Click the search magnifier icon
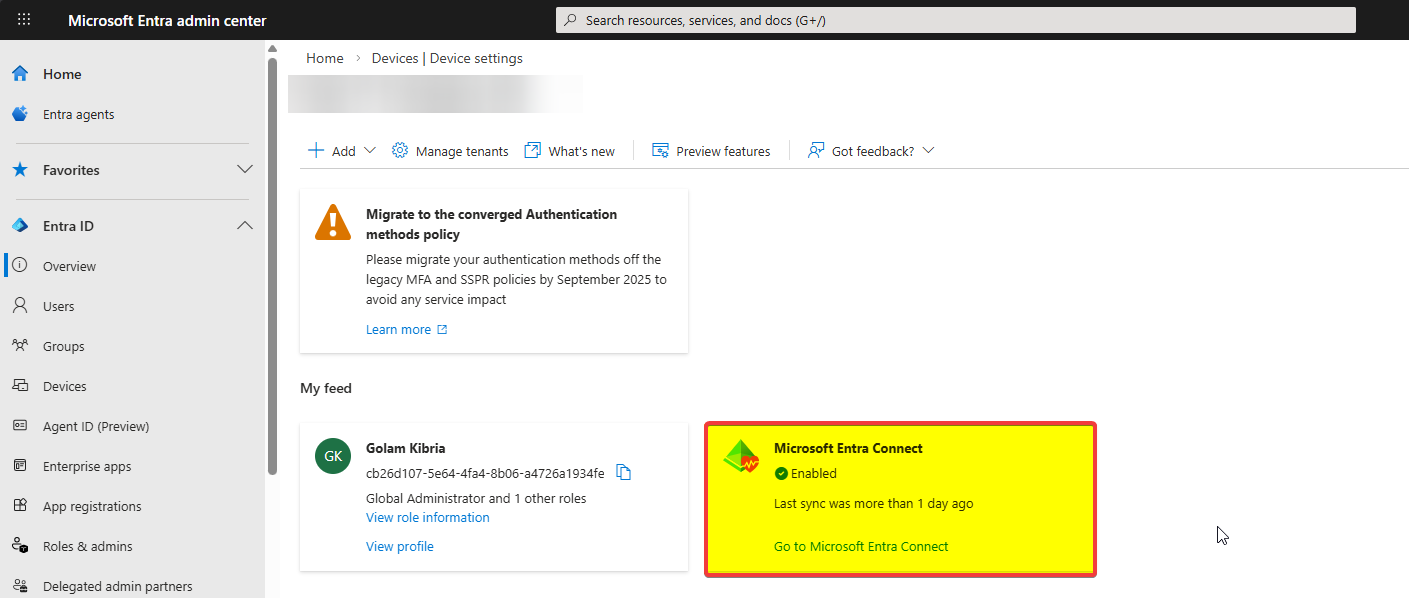The height and width of the screenshot is (598, 1409). (571, 20)
